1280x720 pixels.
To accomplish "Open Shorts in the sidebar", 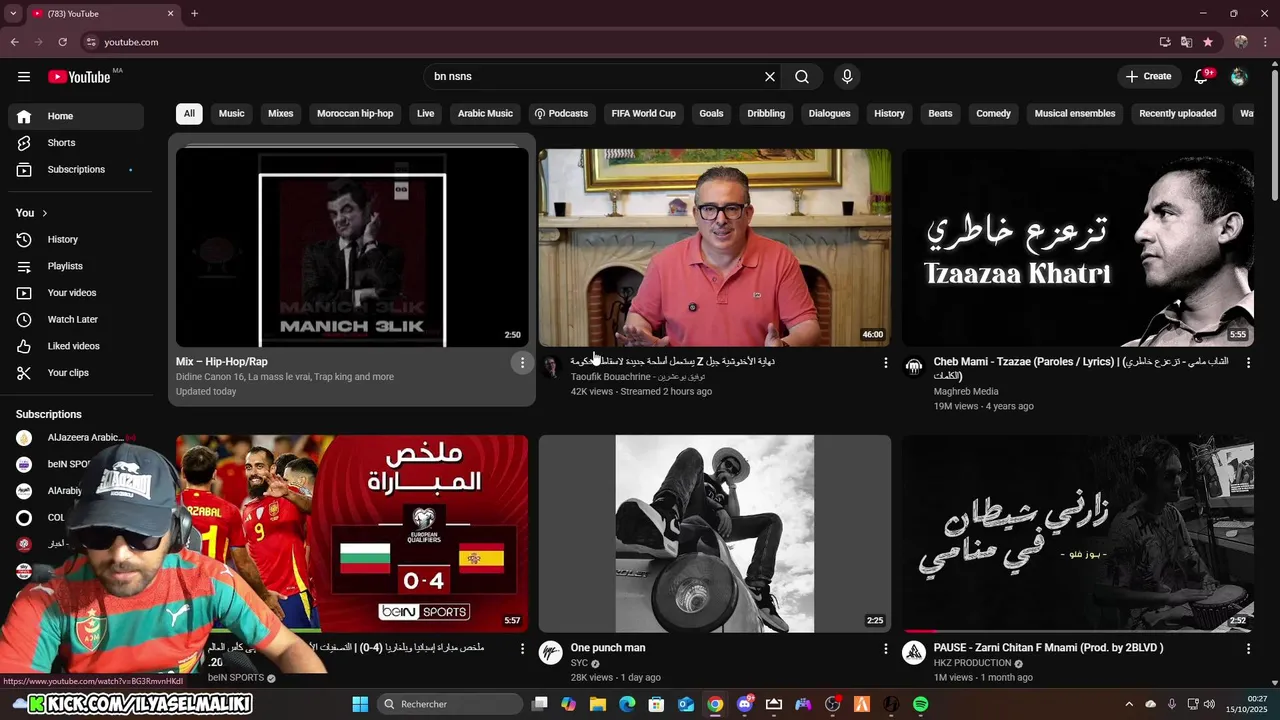I will coord(76,143).
